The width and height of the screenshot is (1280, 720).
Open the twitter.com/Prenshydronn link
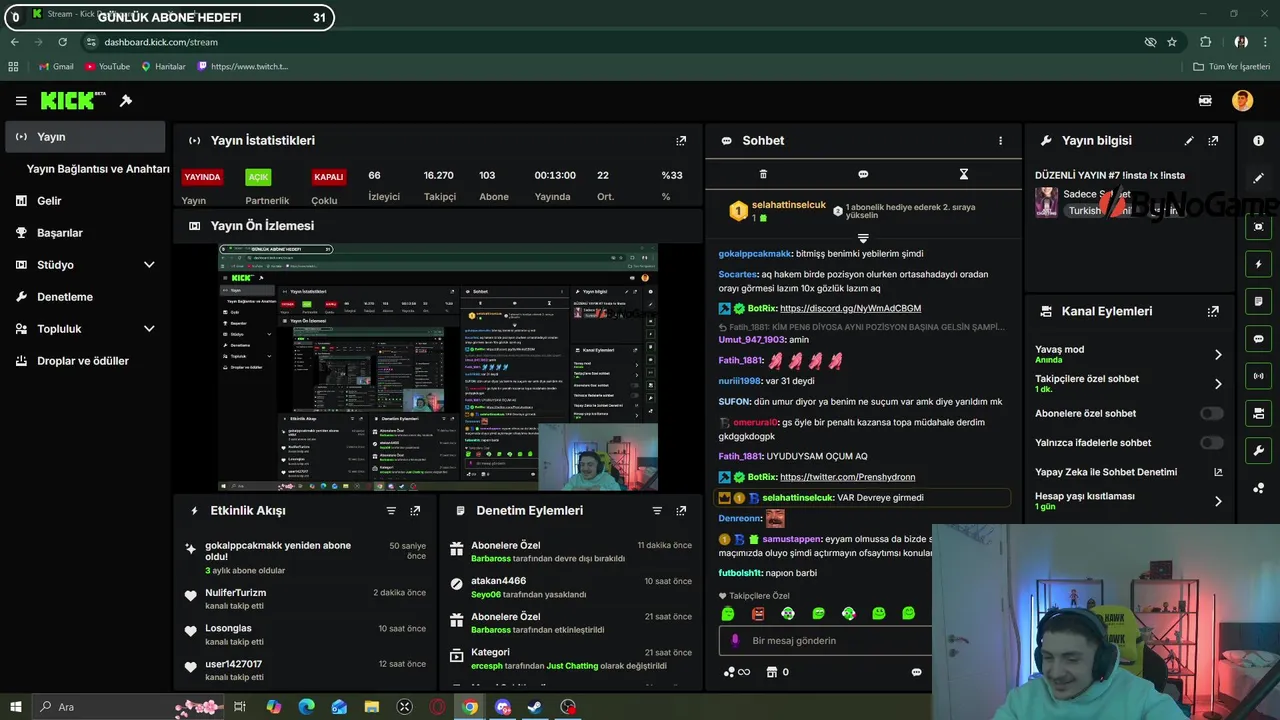[847, 477]
